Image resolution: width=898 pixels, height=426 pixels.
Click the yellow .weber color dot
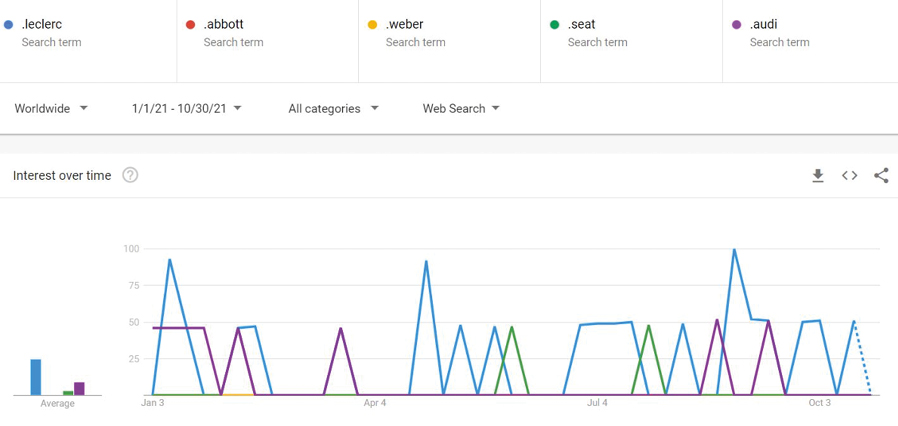click(372, 25)
